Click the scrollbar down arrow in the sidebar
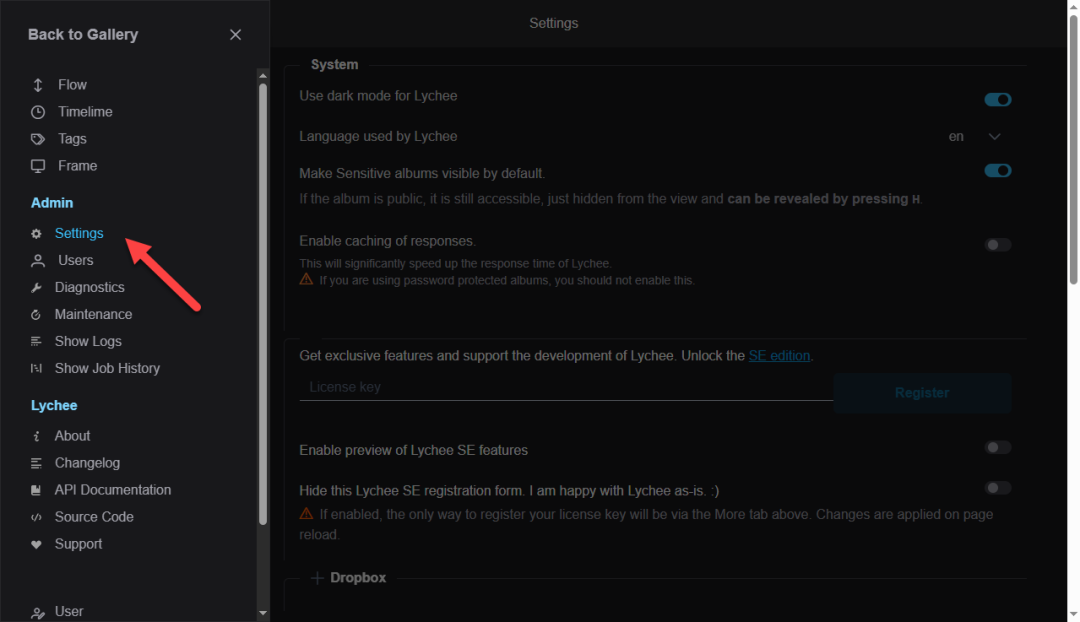1080x622 pixels. (x=263, y=612)
